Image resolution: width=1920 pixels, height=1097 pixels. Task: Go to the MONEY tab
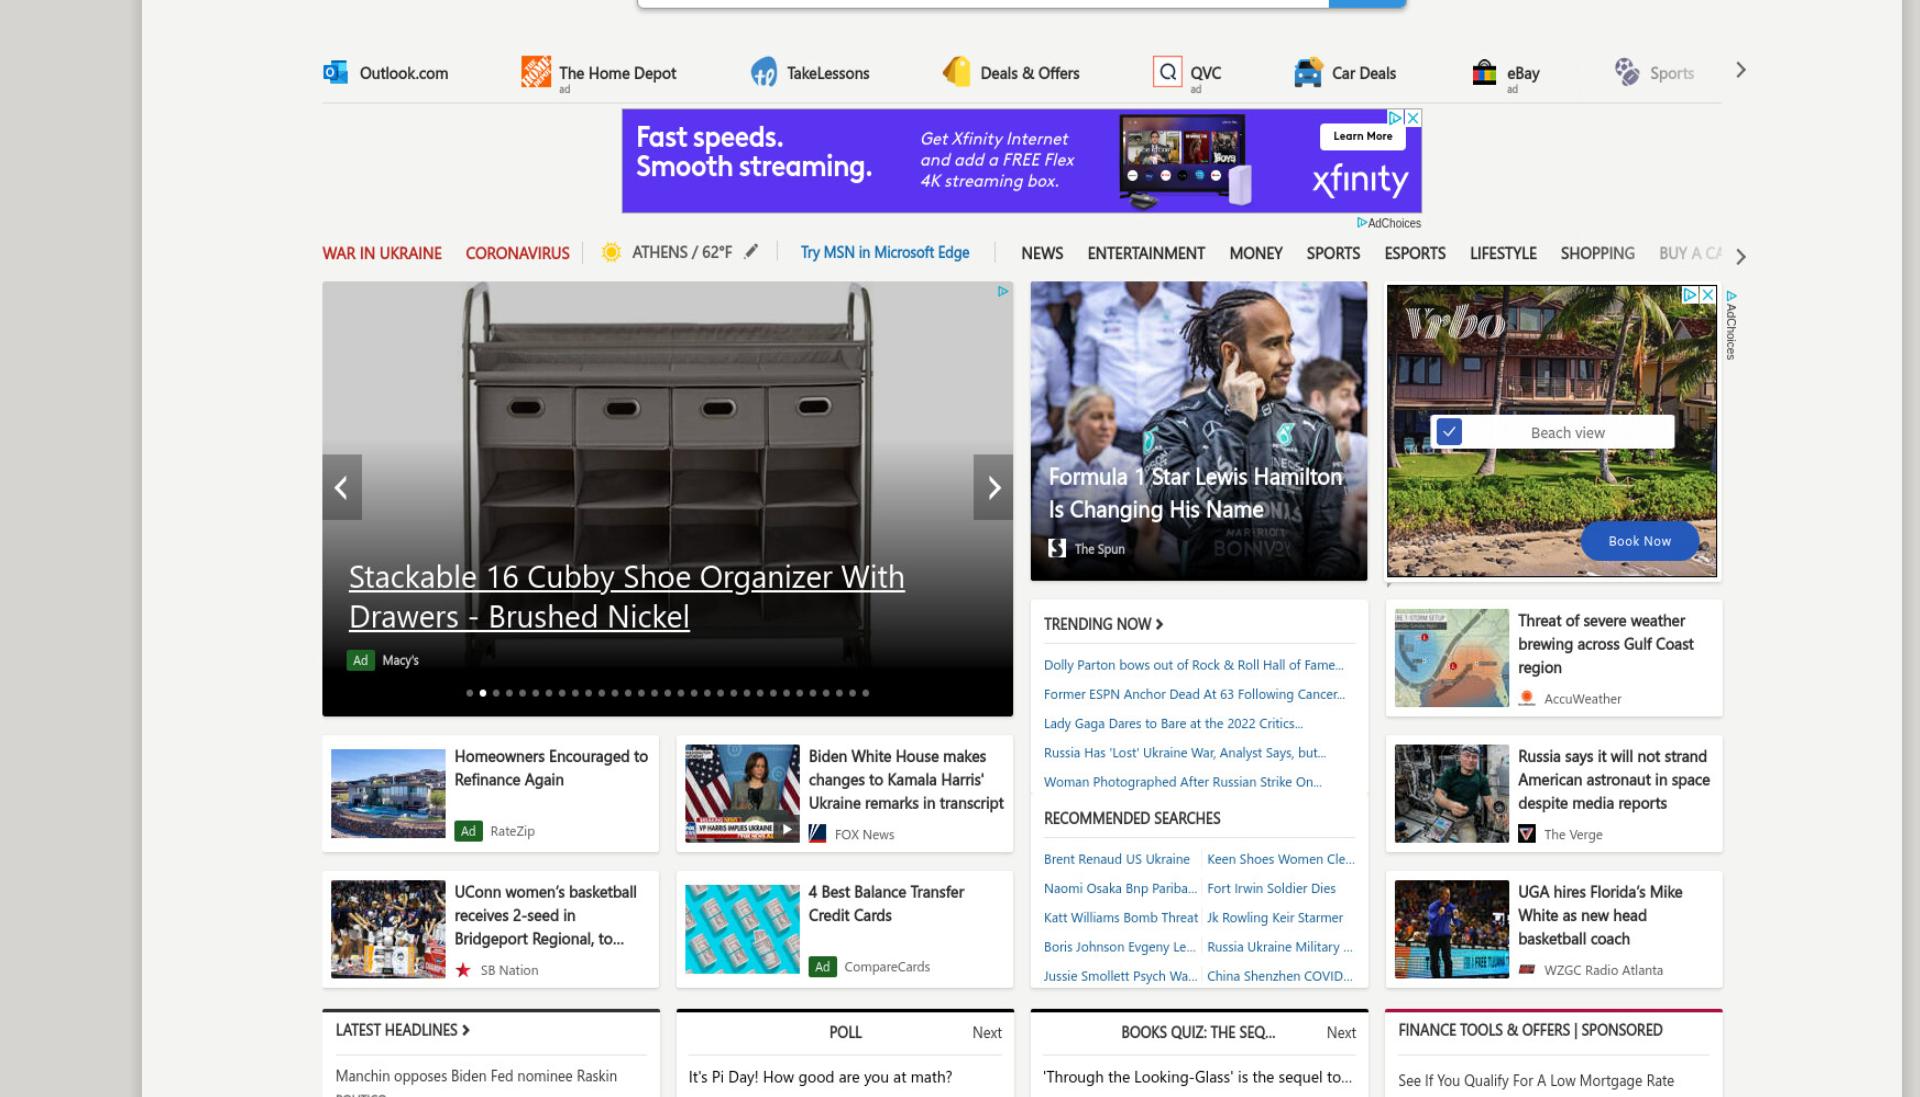[1256, 253]
